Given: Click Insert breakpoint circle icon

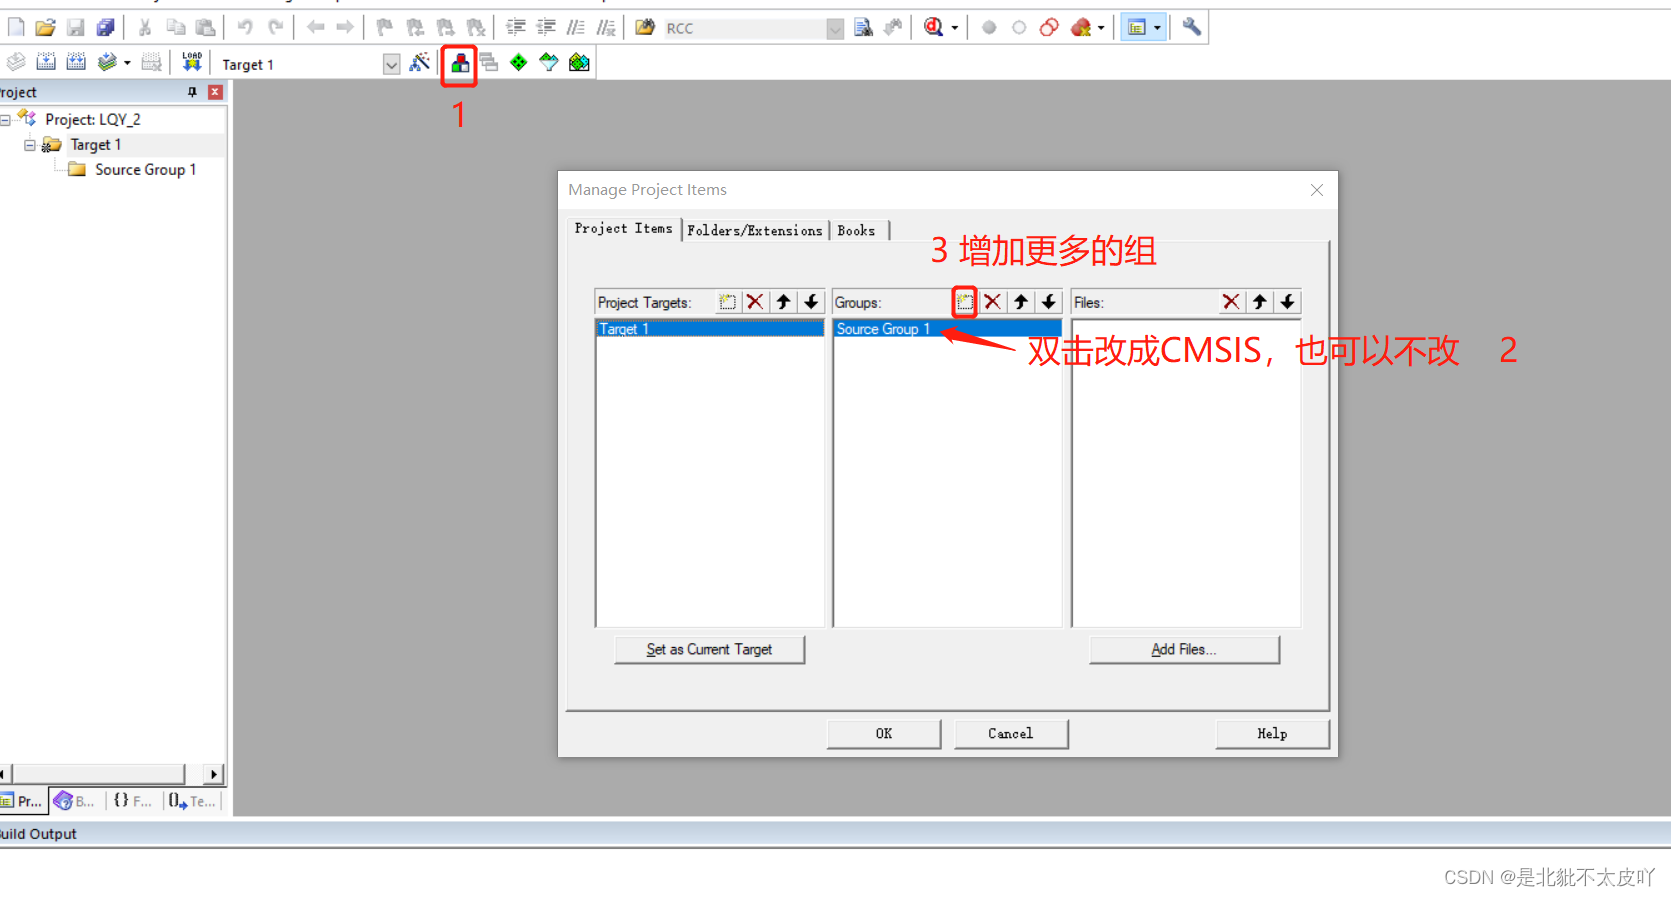Looking at the screenshot, I should click(989, 27).
